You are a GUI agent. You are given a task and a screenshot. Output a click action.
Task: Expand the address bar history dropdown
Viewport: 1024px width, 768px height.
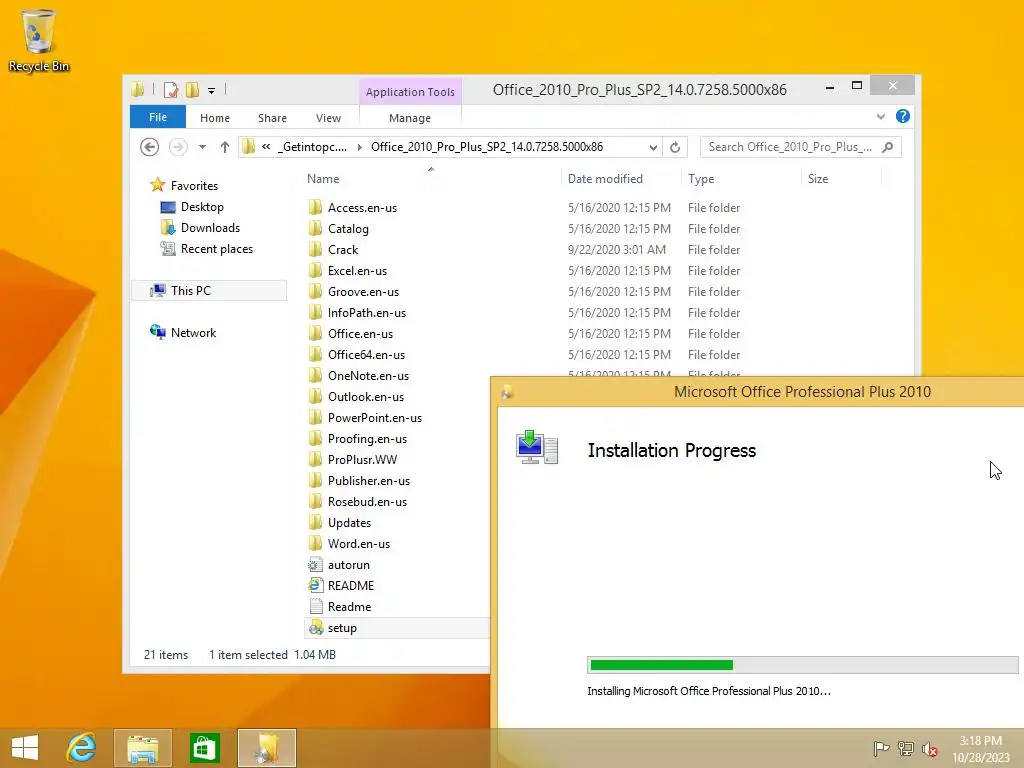652,147
